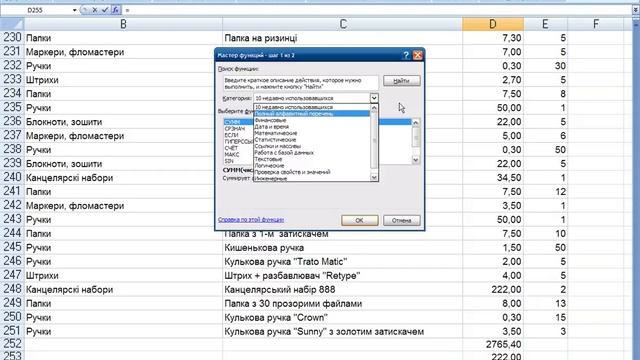Click the help question mark in dialog title

(406, 55)
